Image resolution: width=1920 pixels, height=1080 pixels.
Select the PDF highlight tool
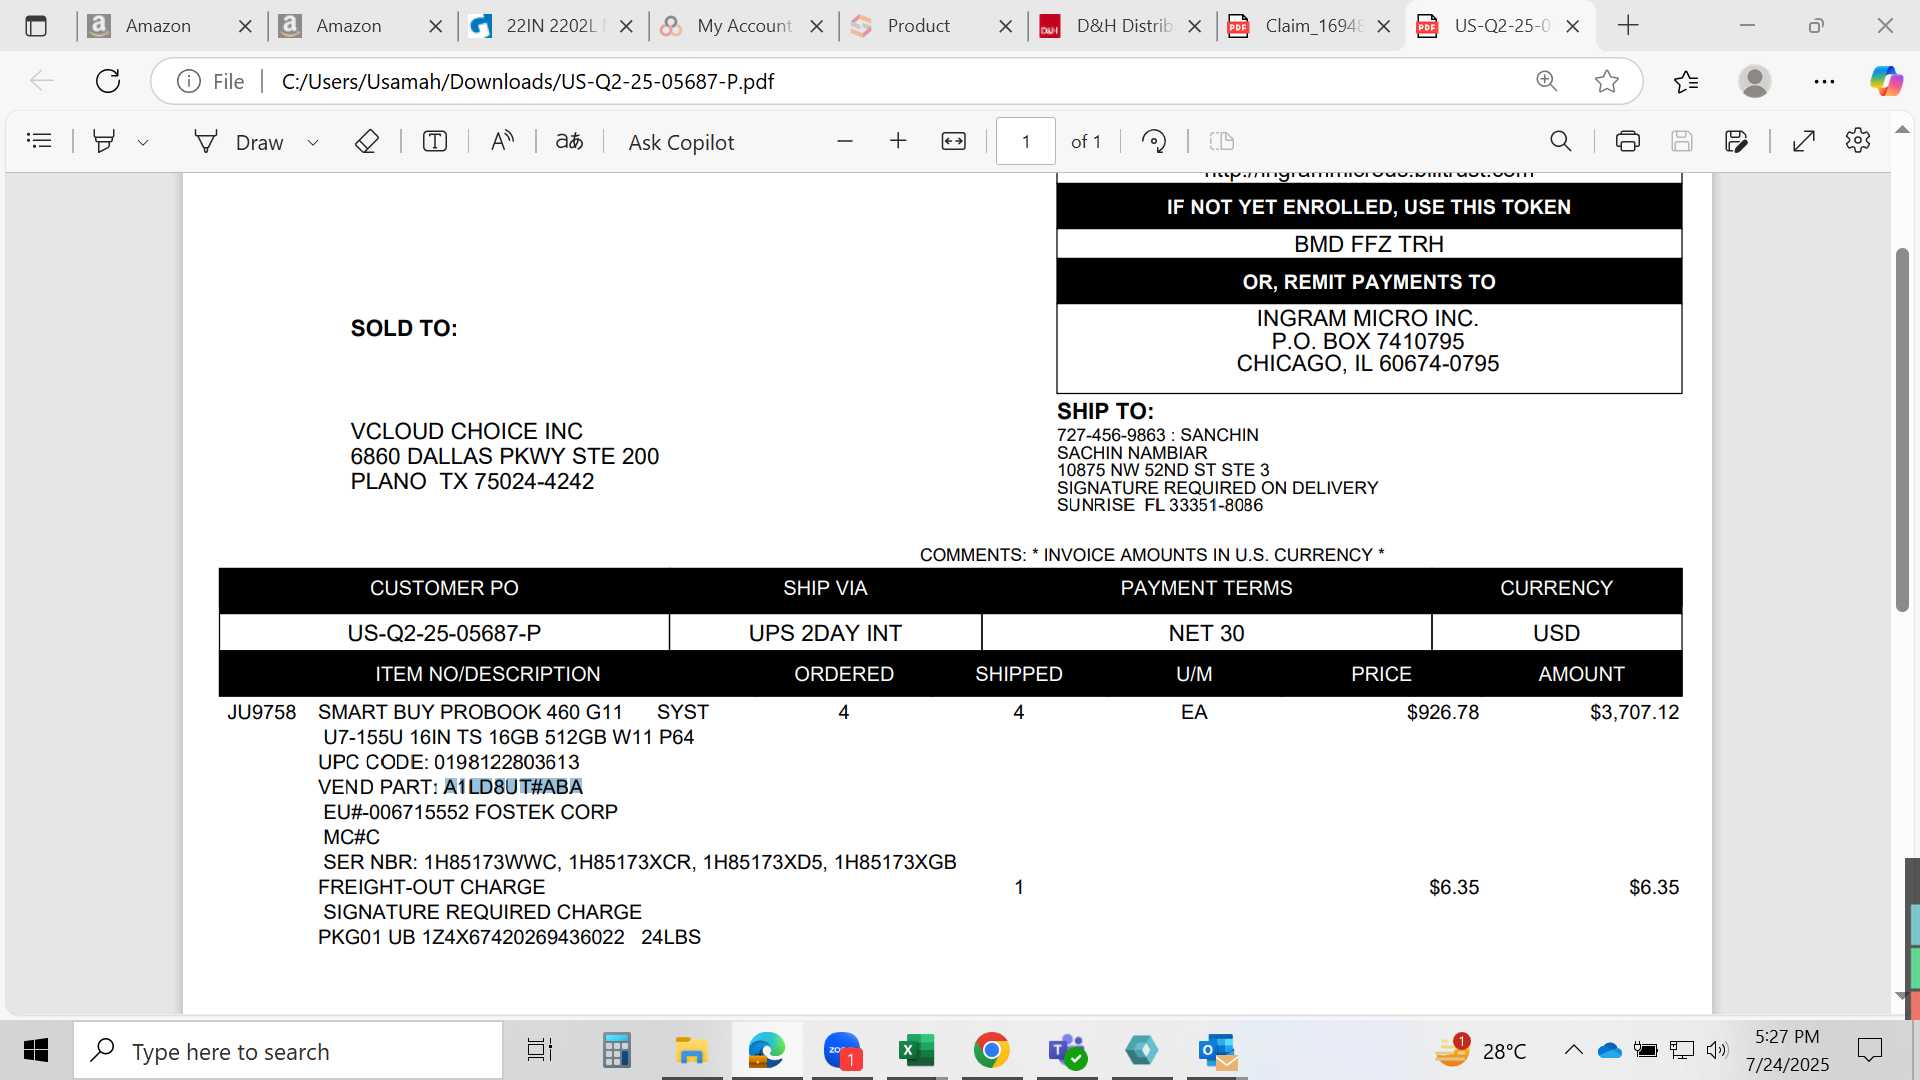pos(103,141)
